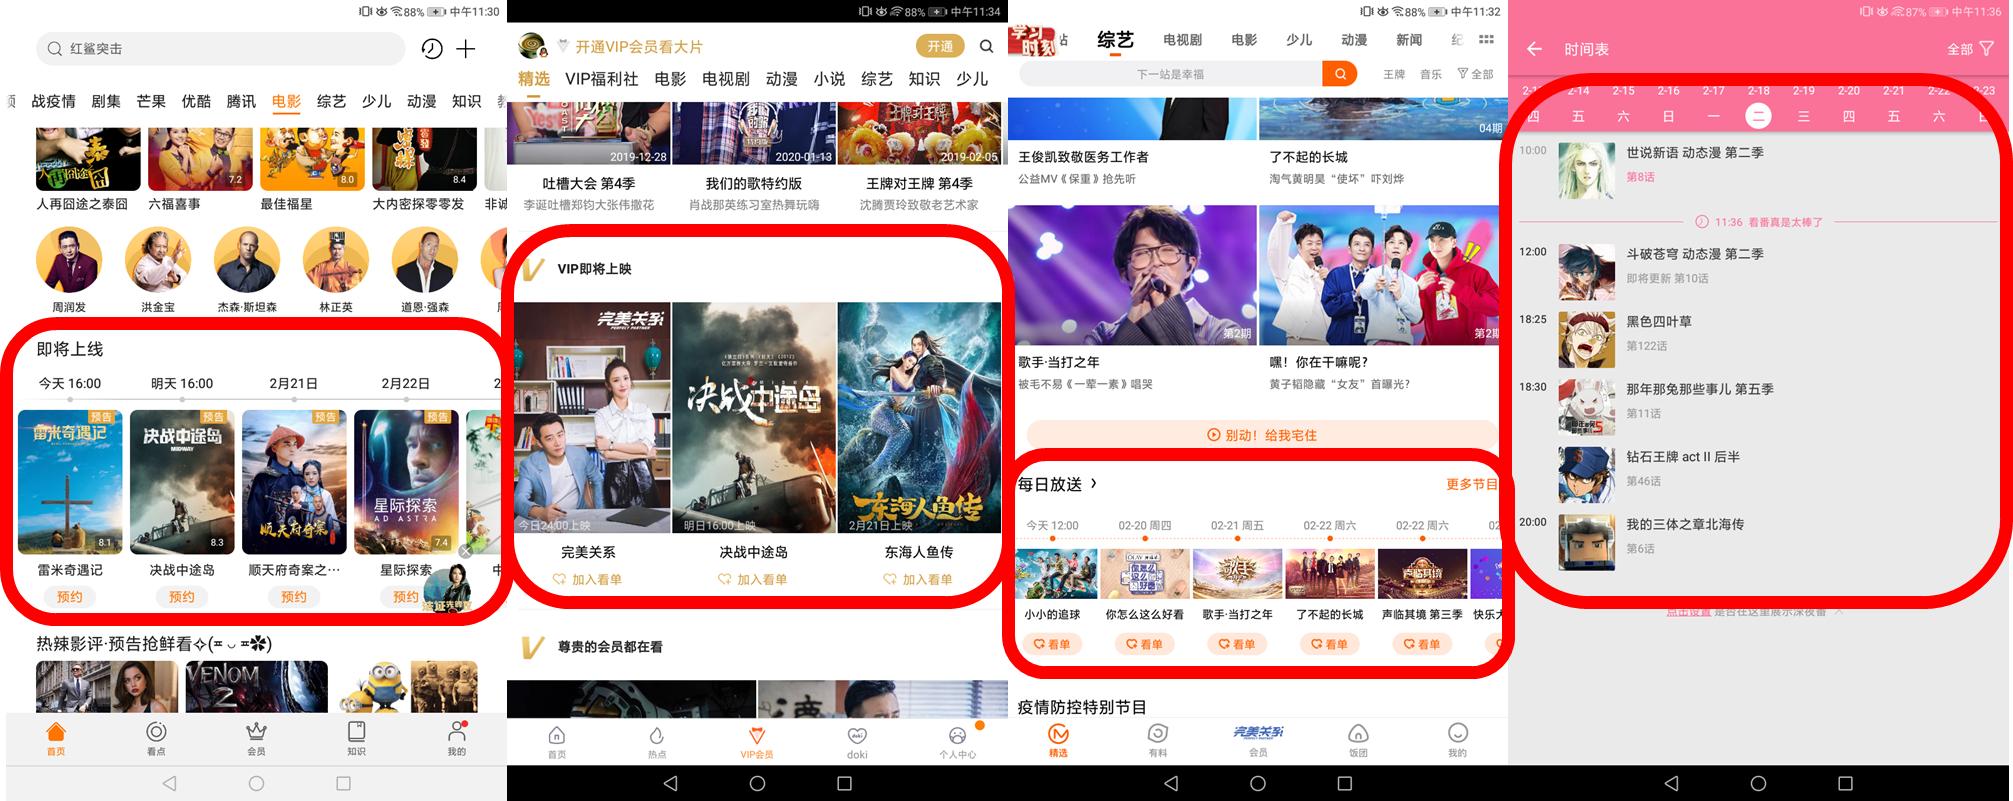
Task: Select the 2-16 日 date in timetable
Action: (x=1668, y=104)
